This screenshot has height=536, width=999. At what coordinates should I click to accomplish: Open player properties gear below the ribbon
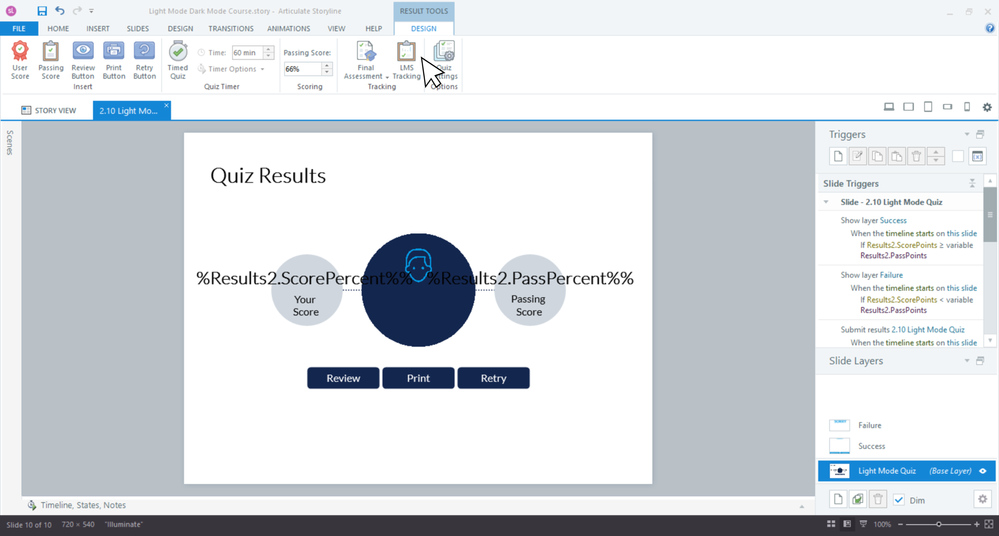click(987, 107)
